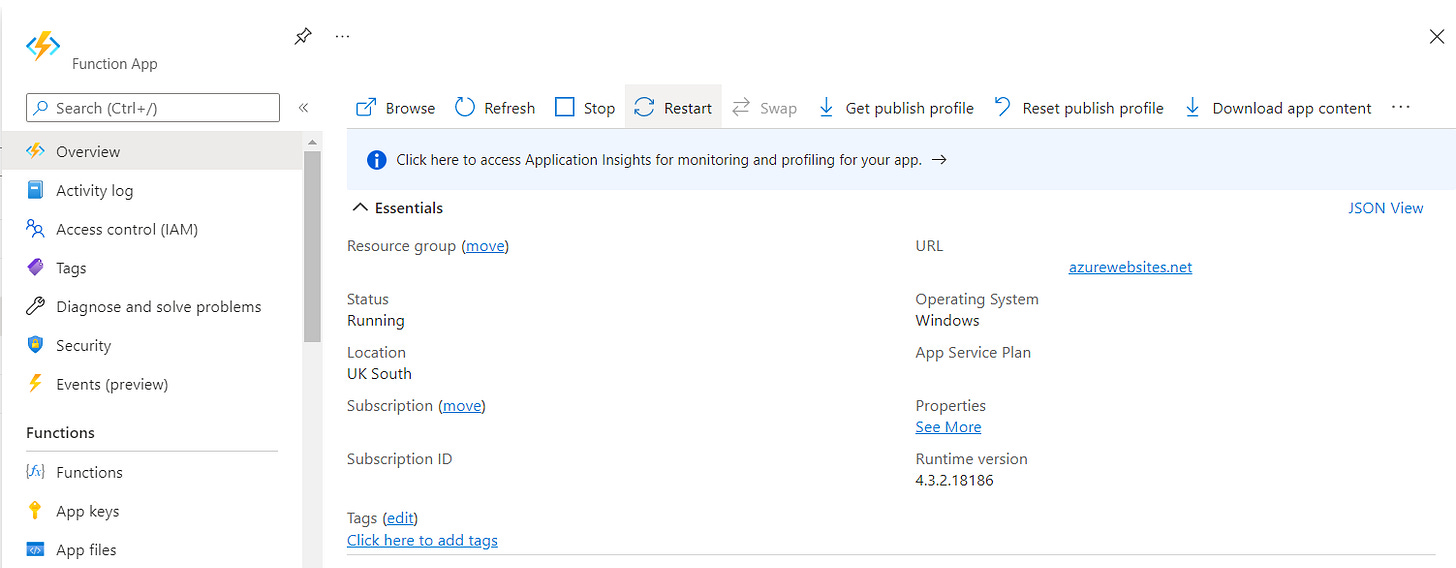Viewport: 1456px width, 568px height.
Task: Click the App Service Plan label
Action: pos(973,353)
